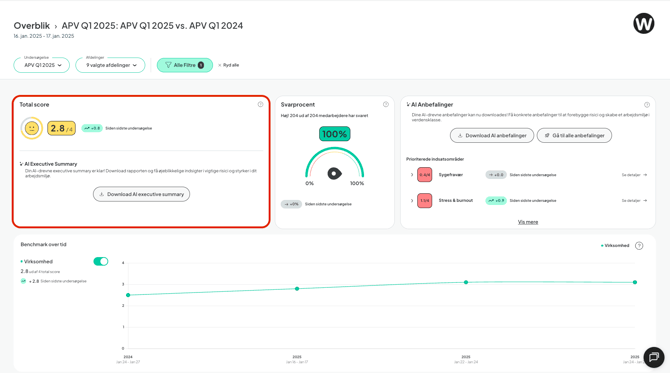This screenshot has width=670, height=373.
Task: Click the neutral smiley face score icon
Action: [32, 128]
